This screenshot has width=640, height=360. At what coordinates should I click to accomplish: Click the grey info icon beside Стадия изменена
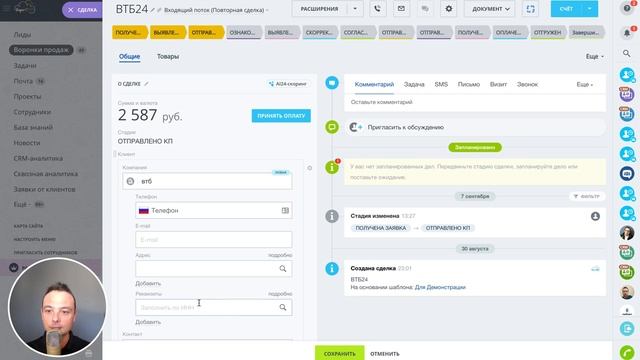(332, 216)
